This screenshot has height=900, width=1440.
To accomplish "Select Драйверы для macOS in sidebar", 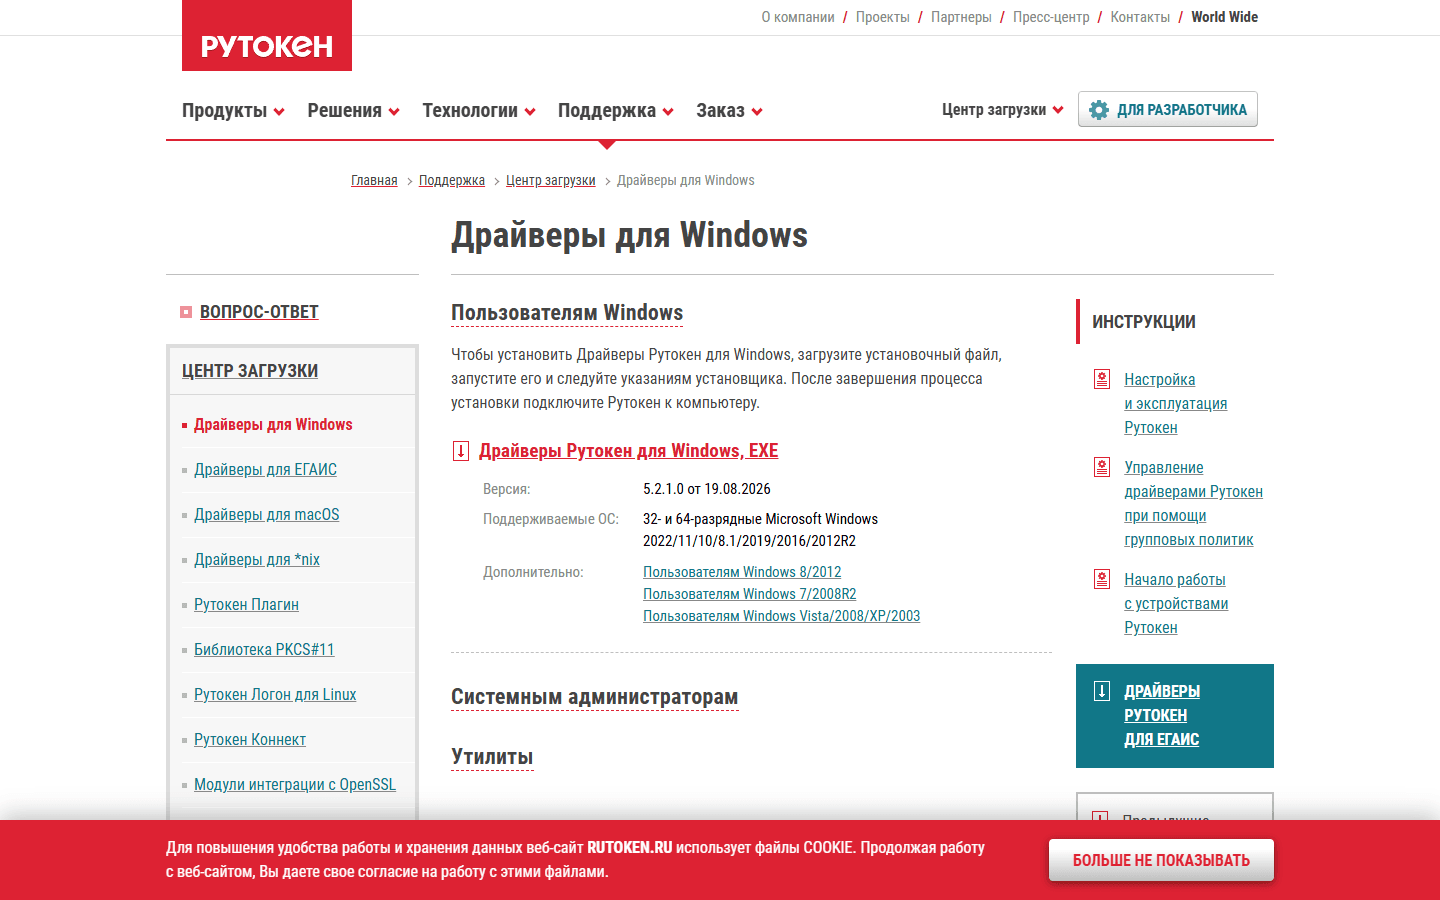I will (267, 515).
